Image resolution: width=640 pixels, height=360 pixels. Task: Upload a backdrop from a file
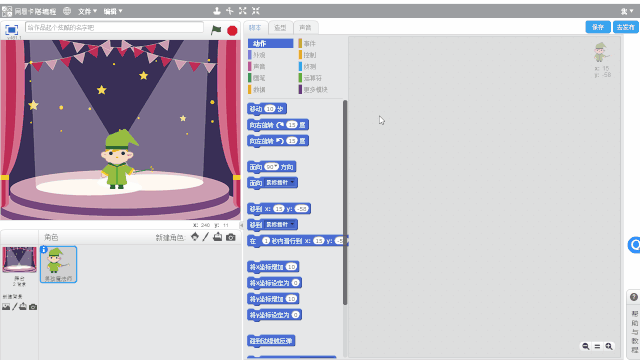[x=23, y=307]
